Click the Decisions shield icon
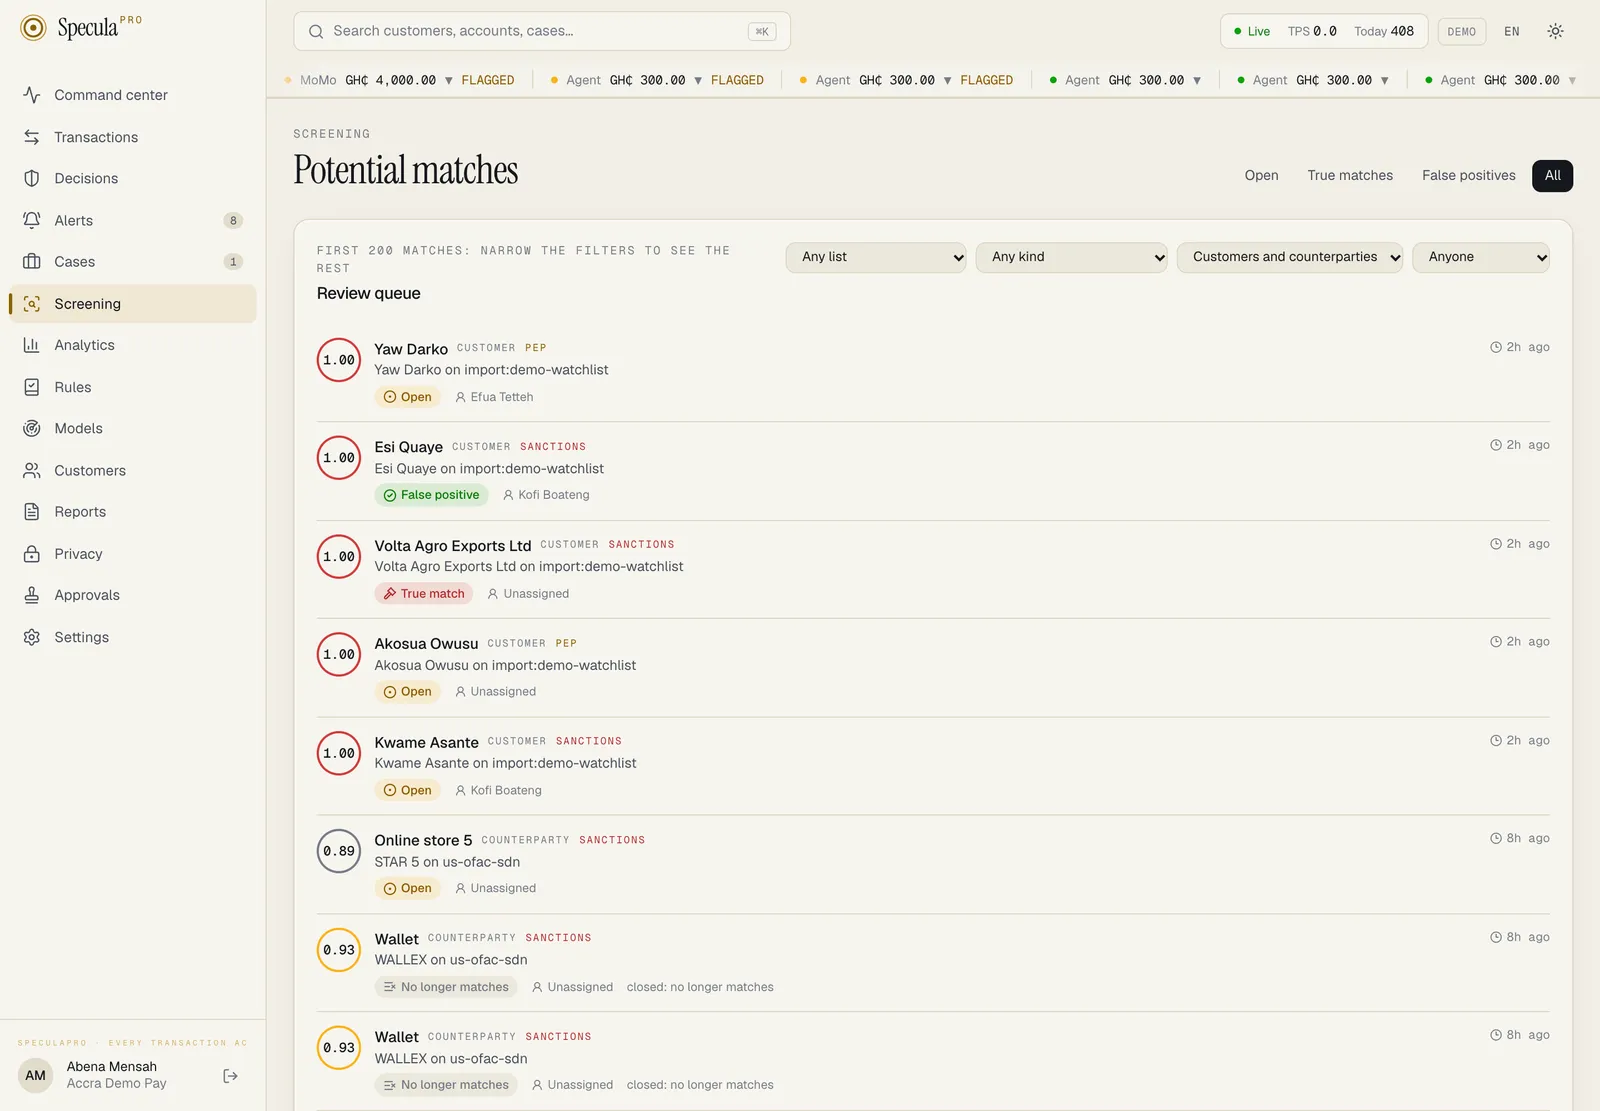The width and height of the screenshot is (1600, 1111). coord(32,178)
